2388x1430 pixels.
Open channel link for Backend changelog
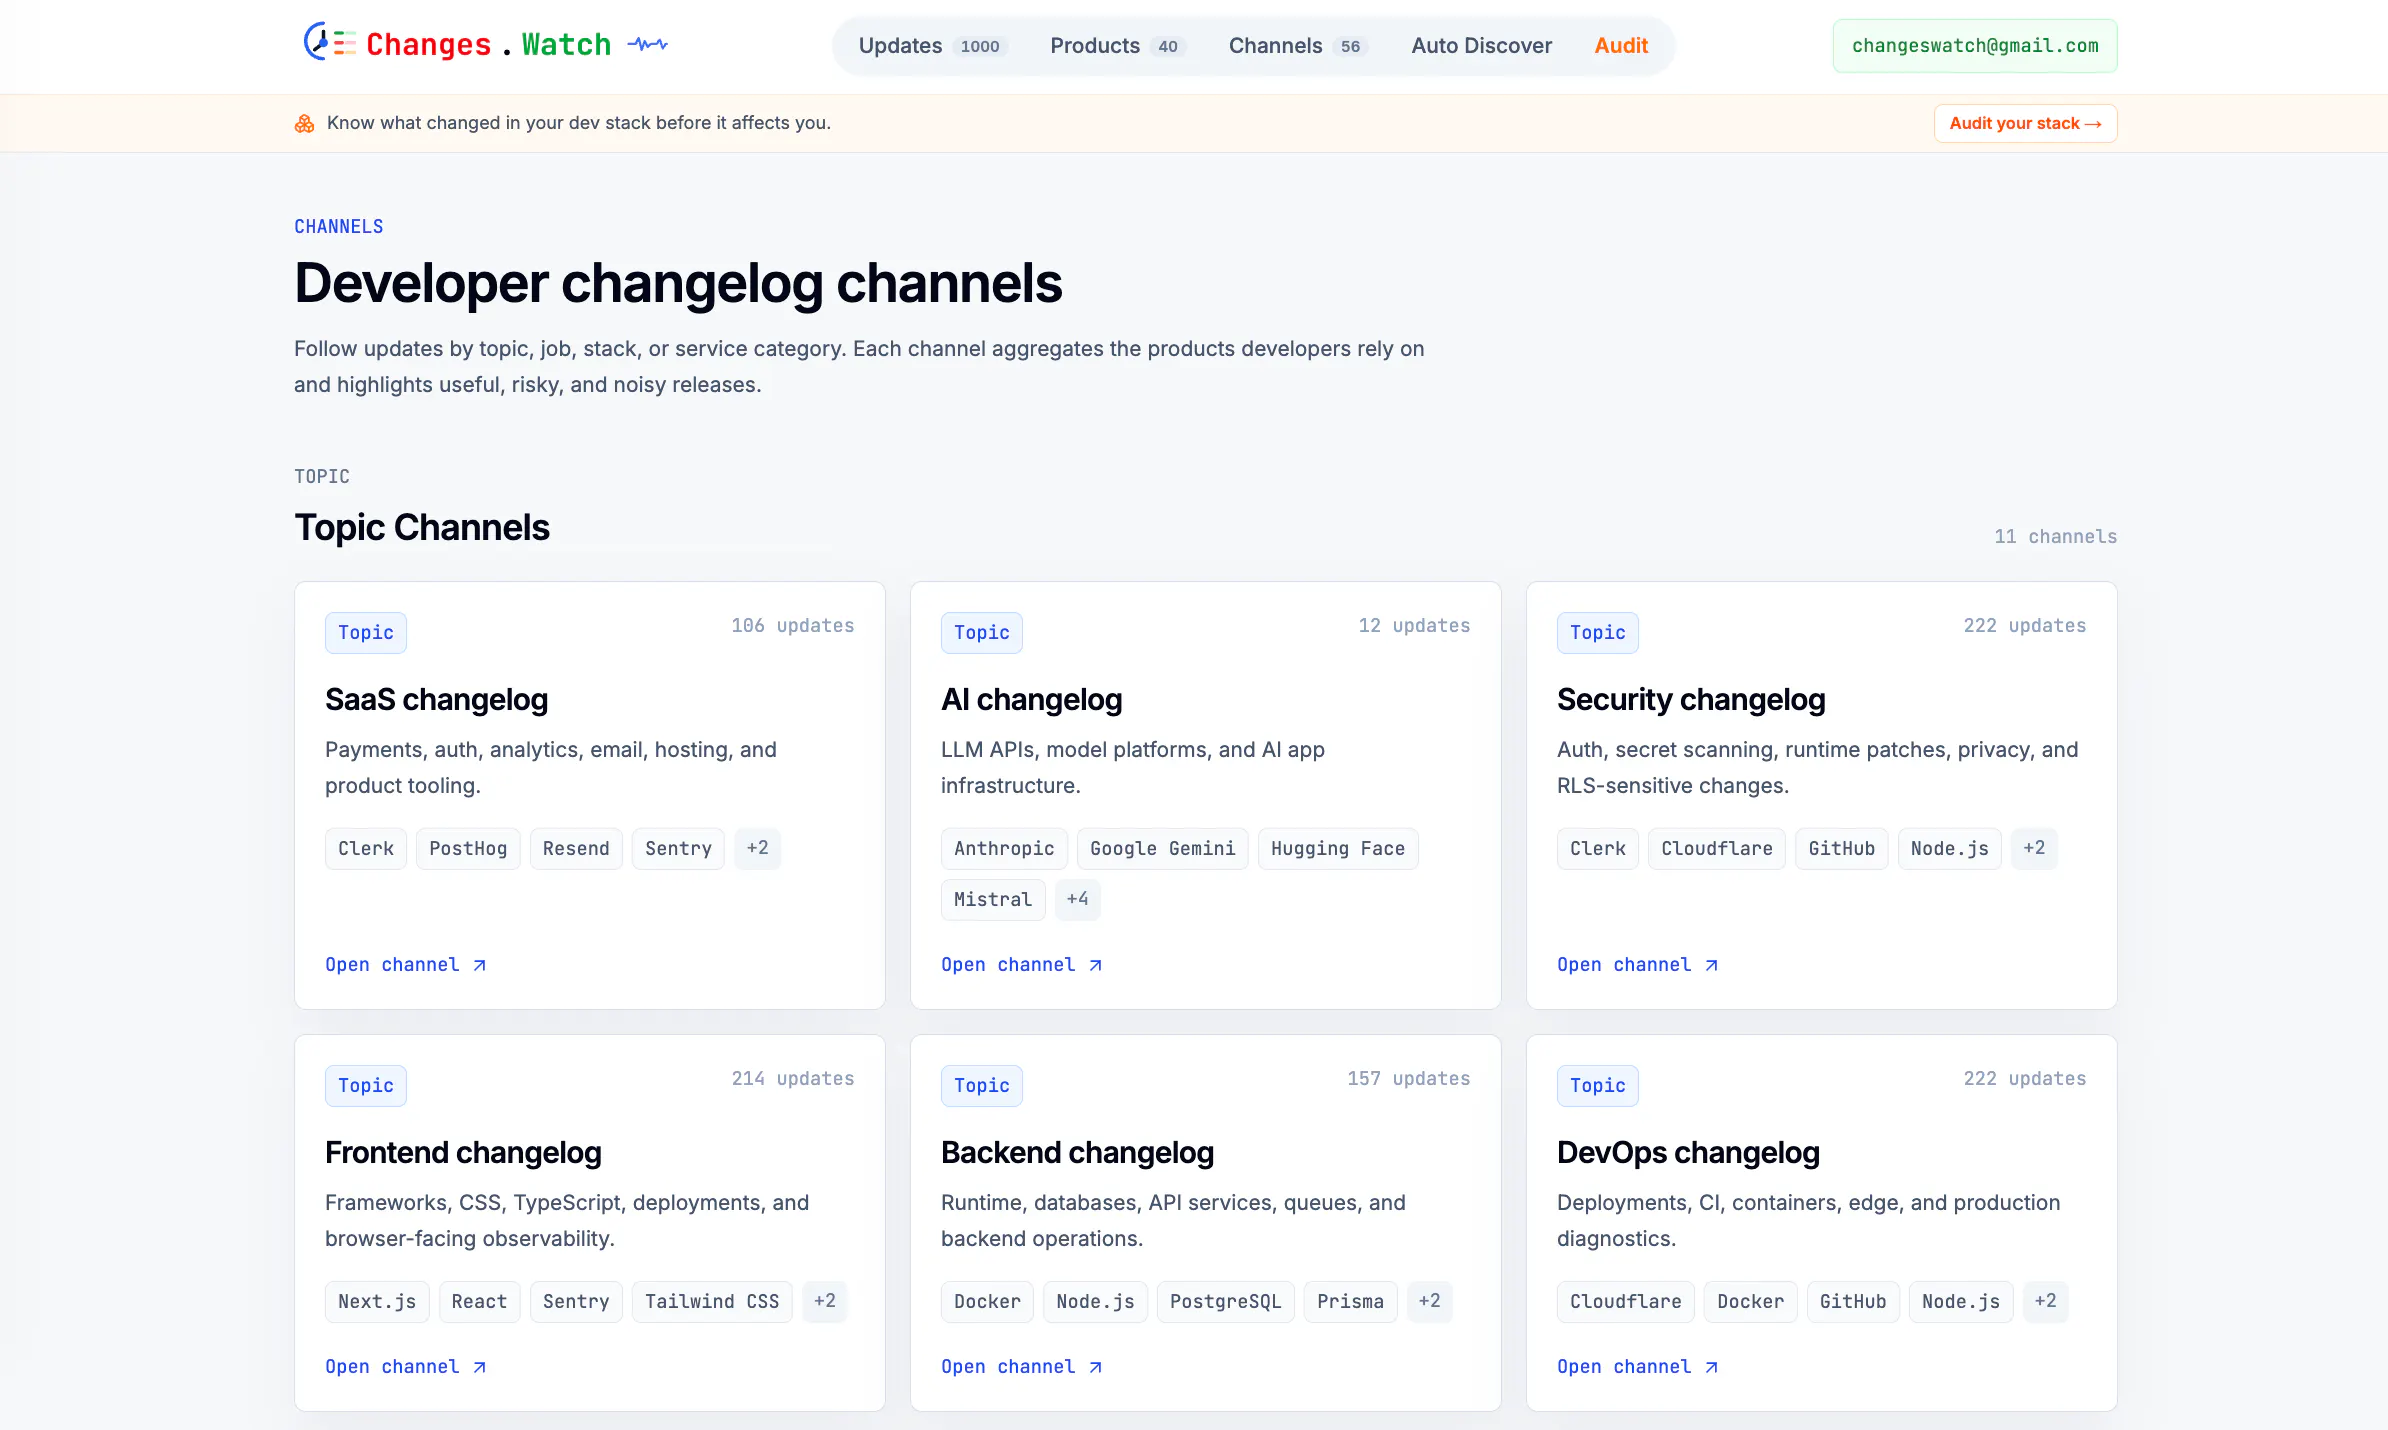1022,1367
